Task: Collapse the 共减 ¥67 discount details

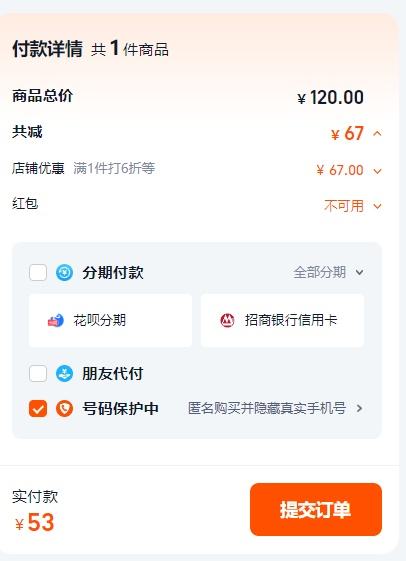Action: 377,134
